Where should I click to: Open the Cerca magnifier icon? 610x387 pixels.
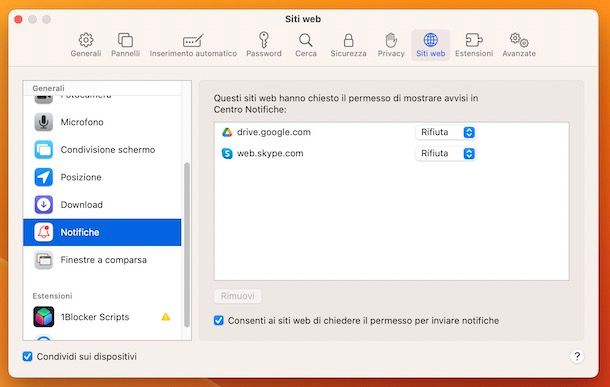pos(305,40)
